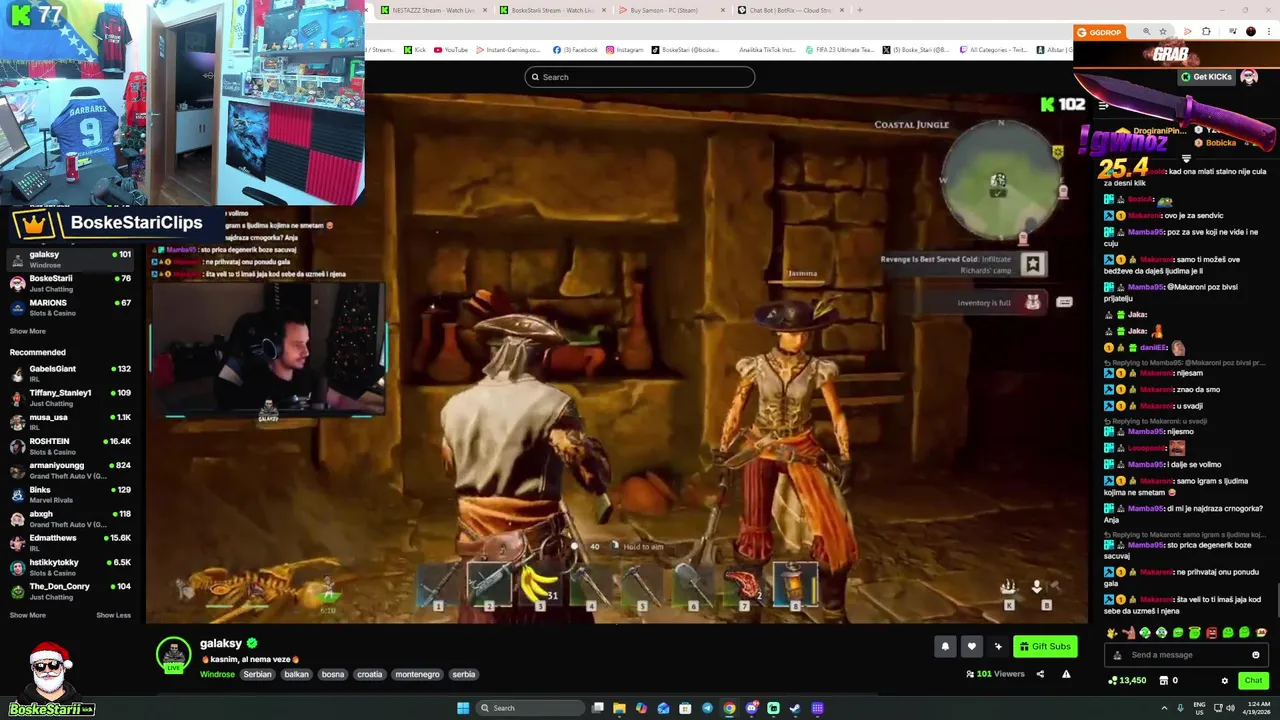Image resolution: width=1280 pixels, height=720 pixels.
Task: Insert the yellow waving hand quick emote
Action: click(1113, 633)
